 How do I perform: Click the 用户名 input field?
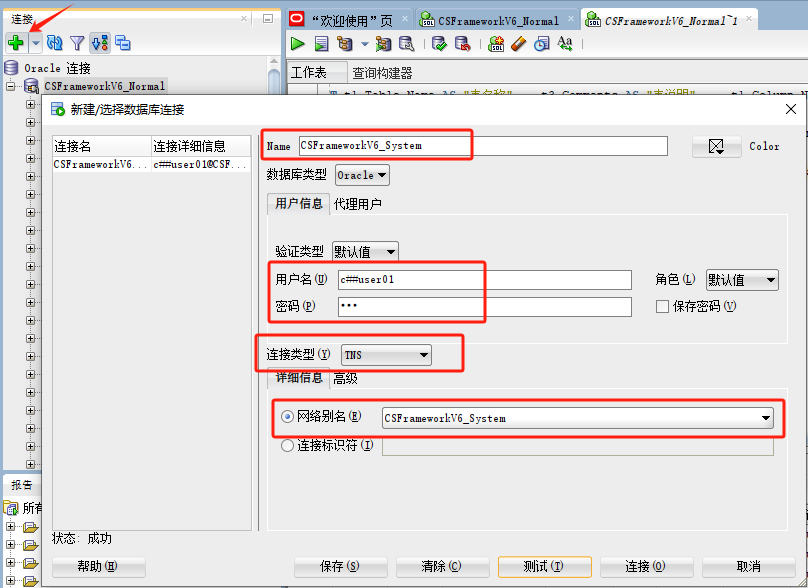pos(485,280)
